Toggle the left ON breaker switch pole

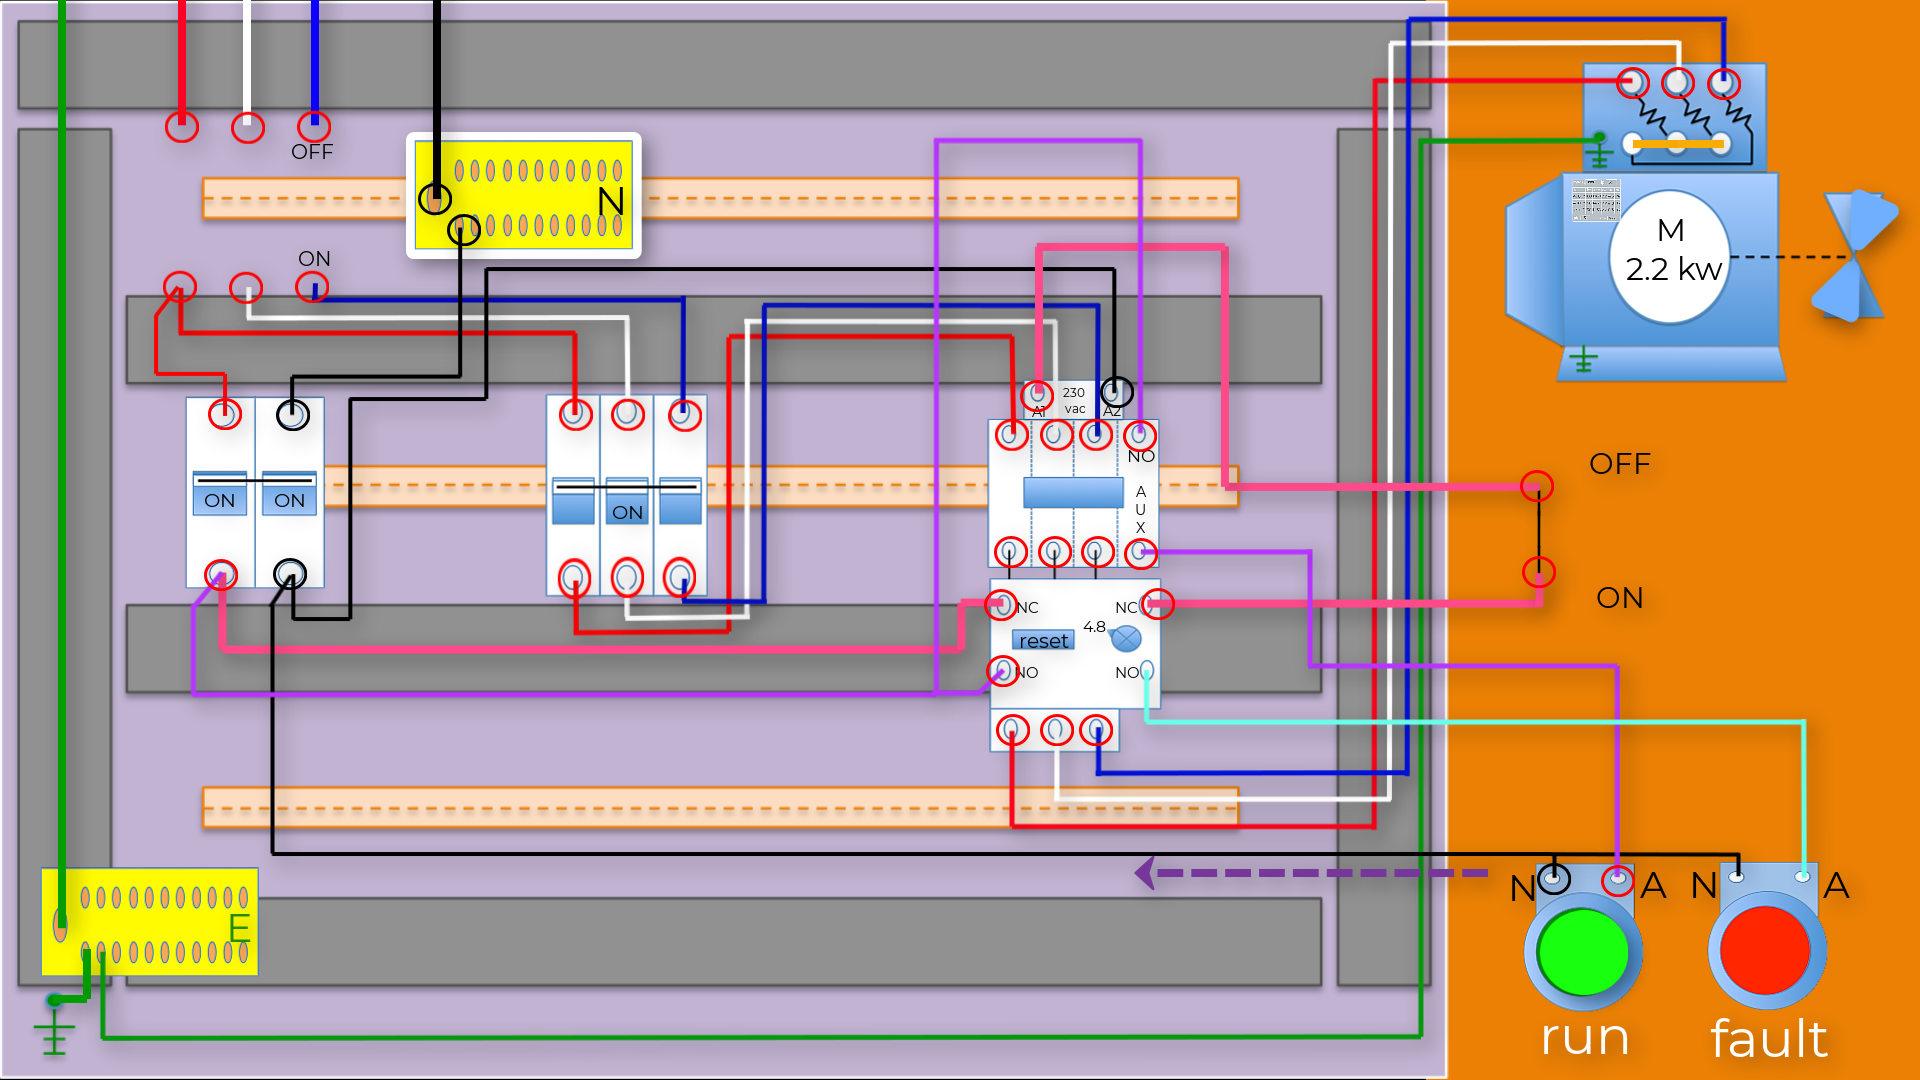220,494
